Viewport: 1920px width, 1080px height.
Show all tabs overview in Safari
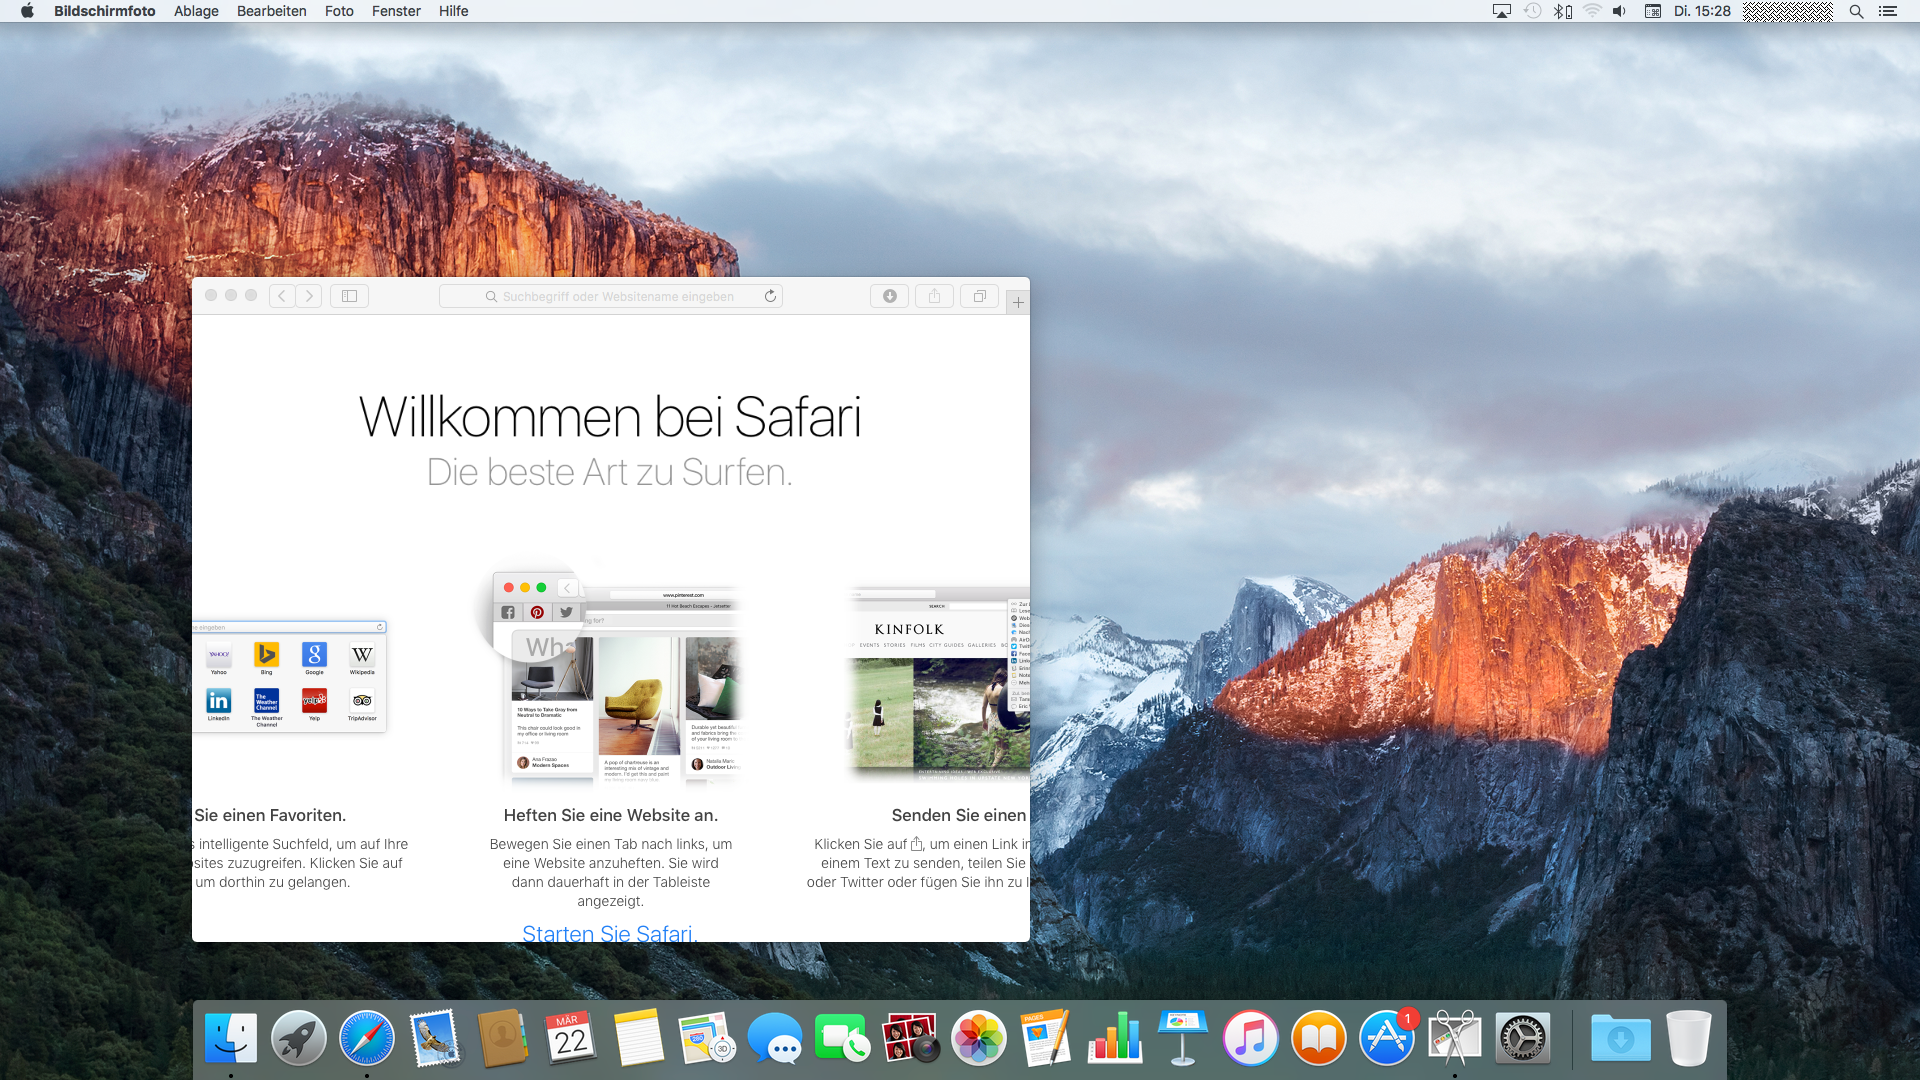(979, 296)
